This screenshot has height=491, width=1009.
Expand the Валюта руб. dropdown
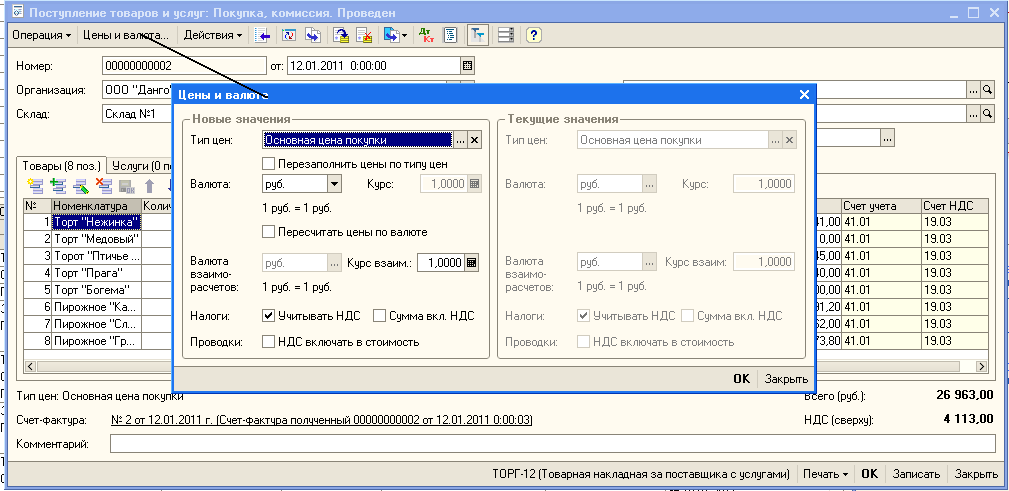(x=334, y=184)
